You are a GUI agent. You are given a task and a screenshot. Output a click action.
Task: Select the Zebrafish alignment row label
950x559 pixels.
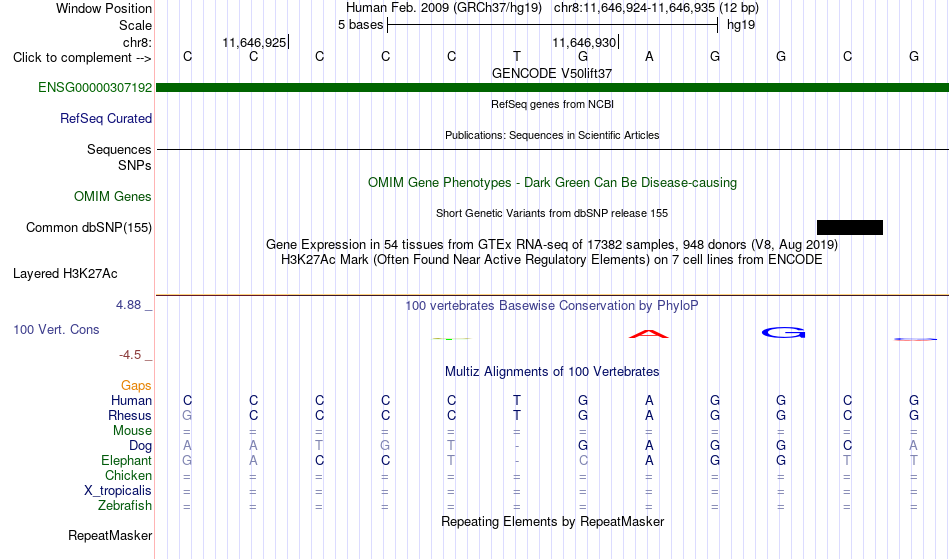pos(125,505)
